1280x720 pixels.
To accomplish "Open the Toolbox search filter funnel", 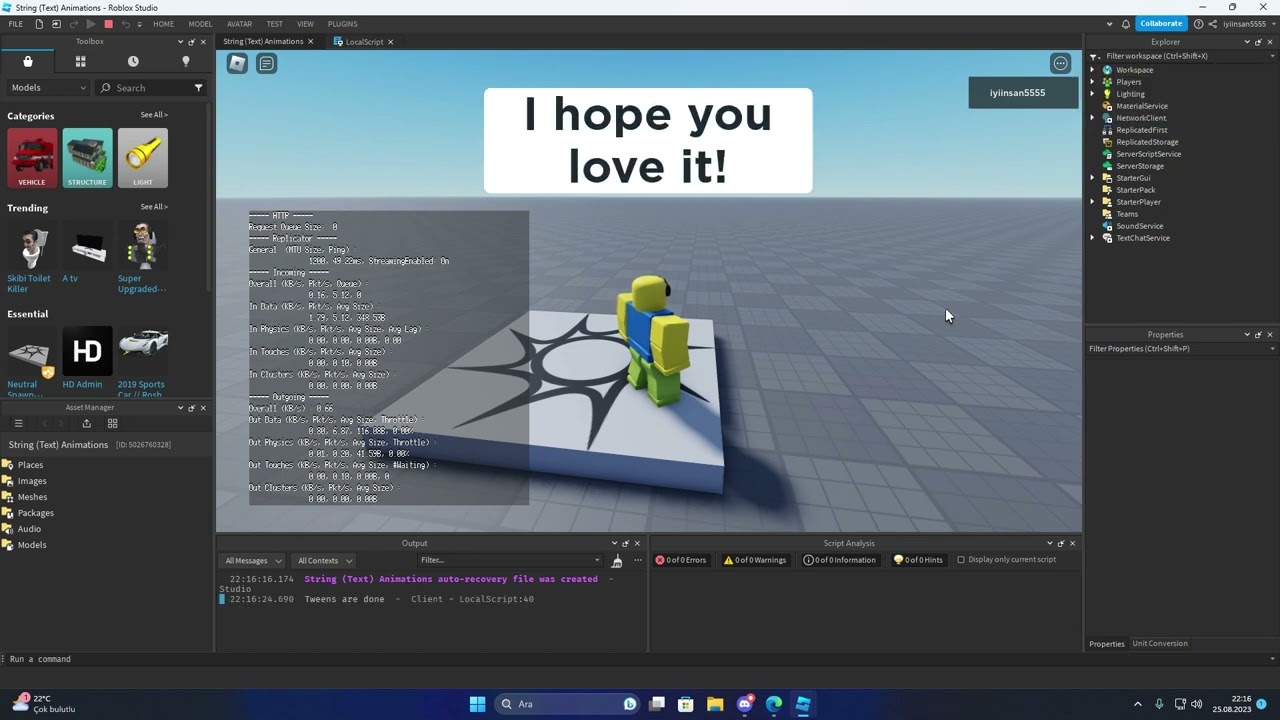I will pyautogui.click(x=198, y=88).
